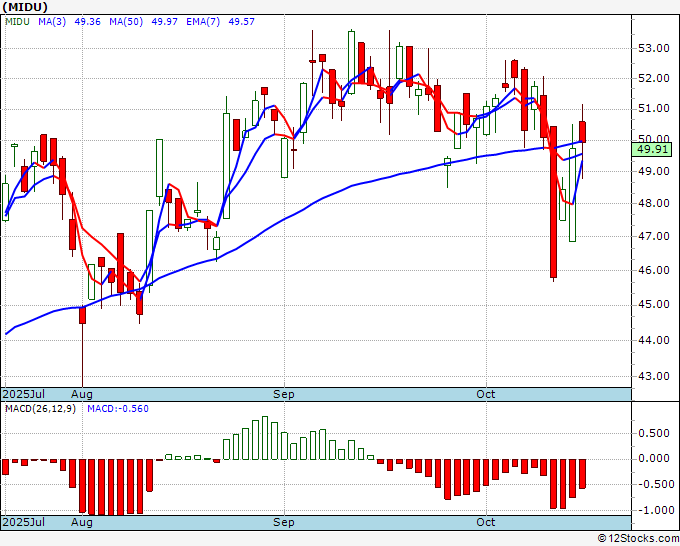
Task: Click the Aug label on price chart axis
Action: (82, 394)
